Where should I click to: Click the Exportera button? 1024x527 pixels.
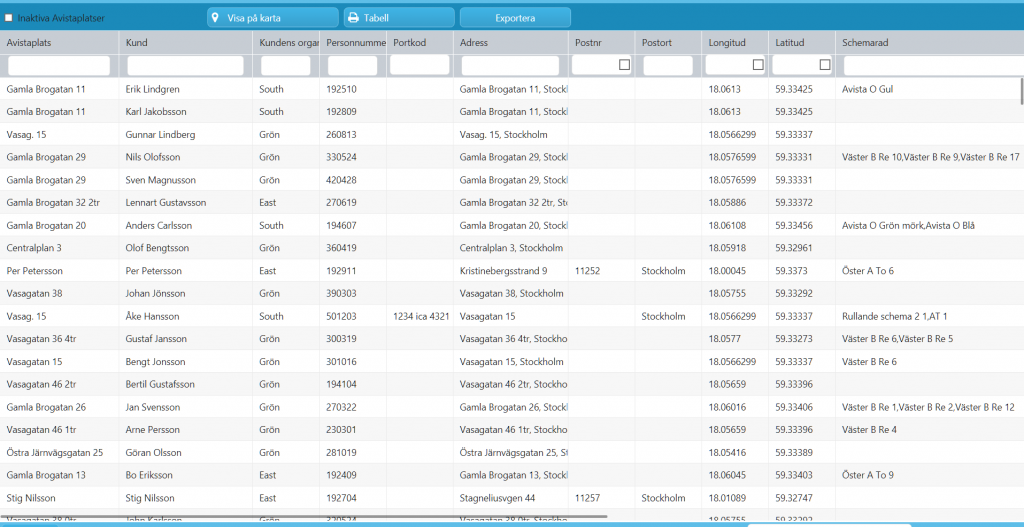pos(515,18)
